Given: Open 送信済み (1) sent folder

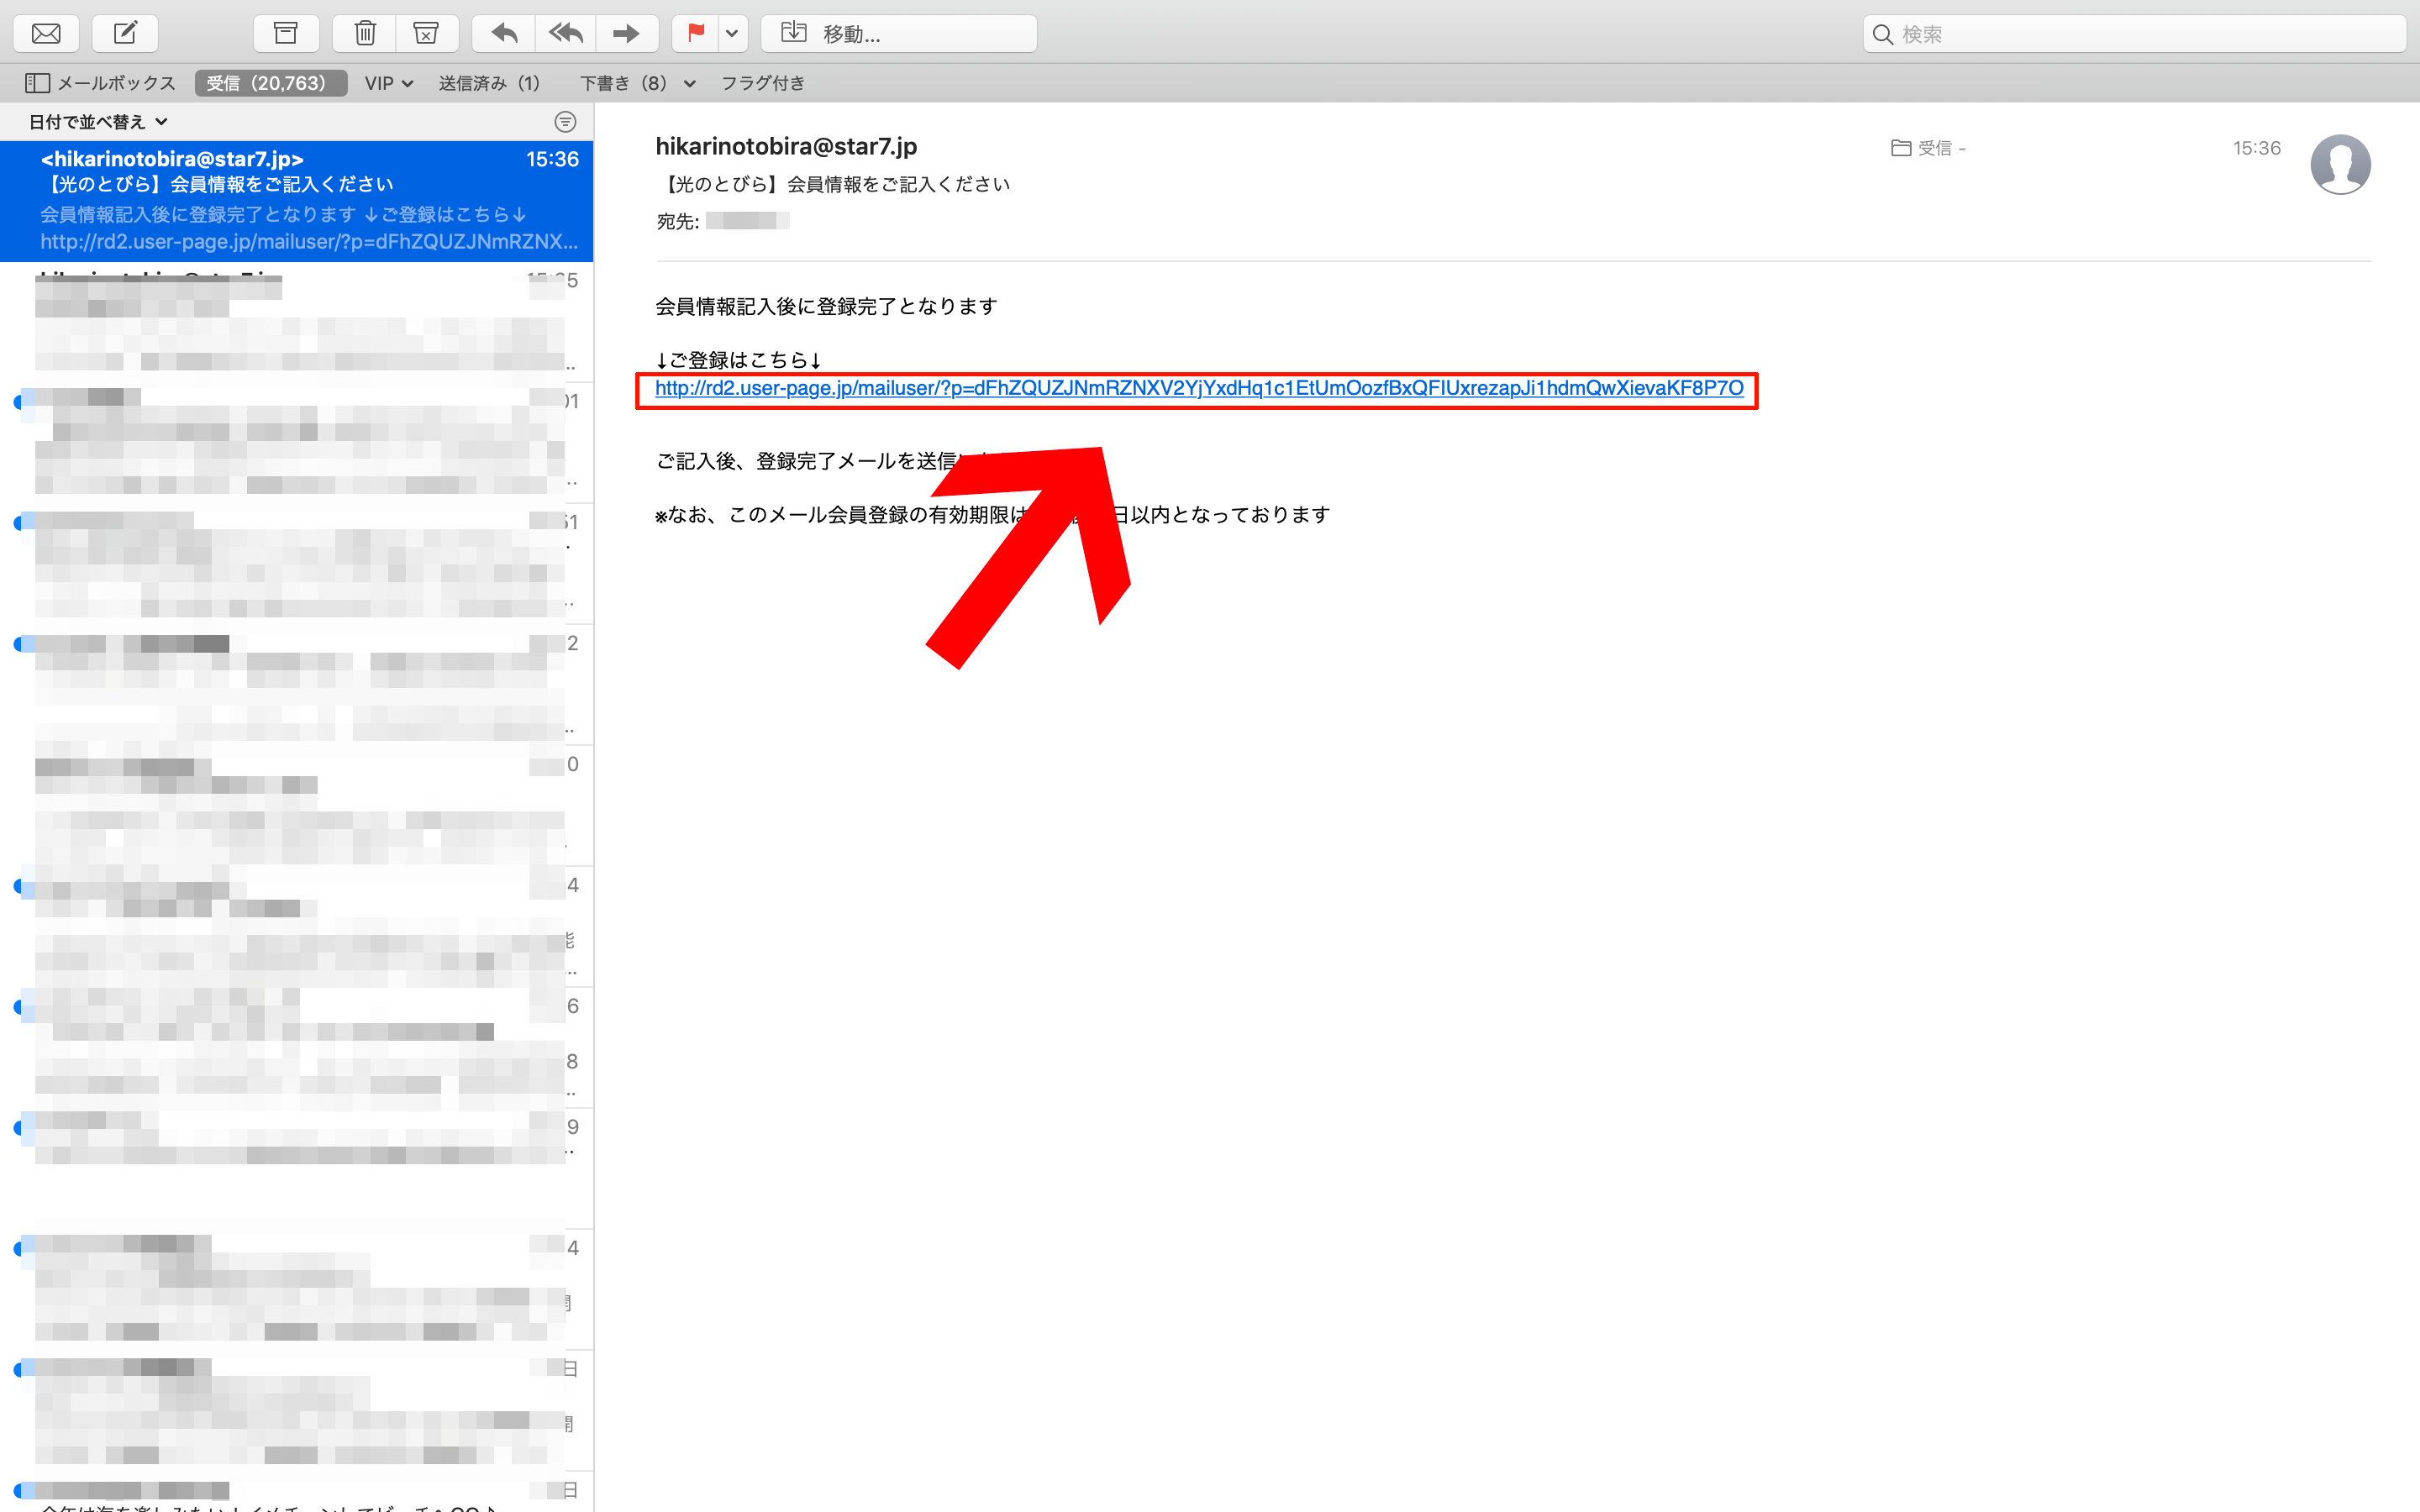Looking at the screenshot, I should (x=489, y=83).
